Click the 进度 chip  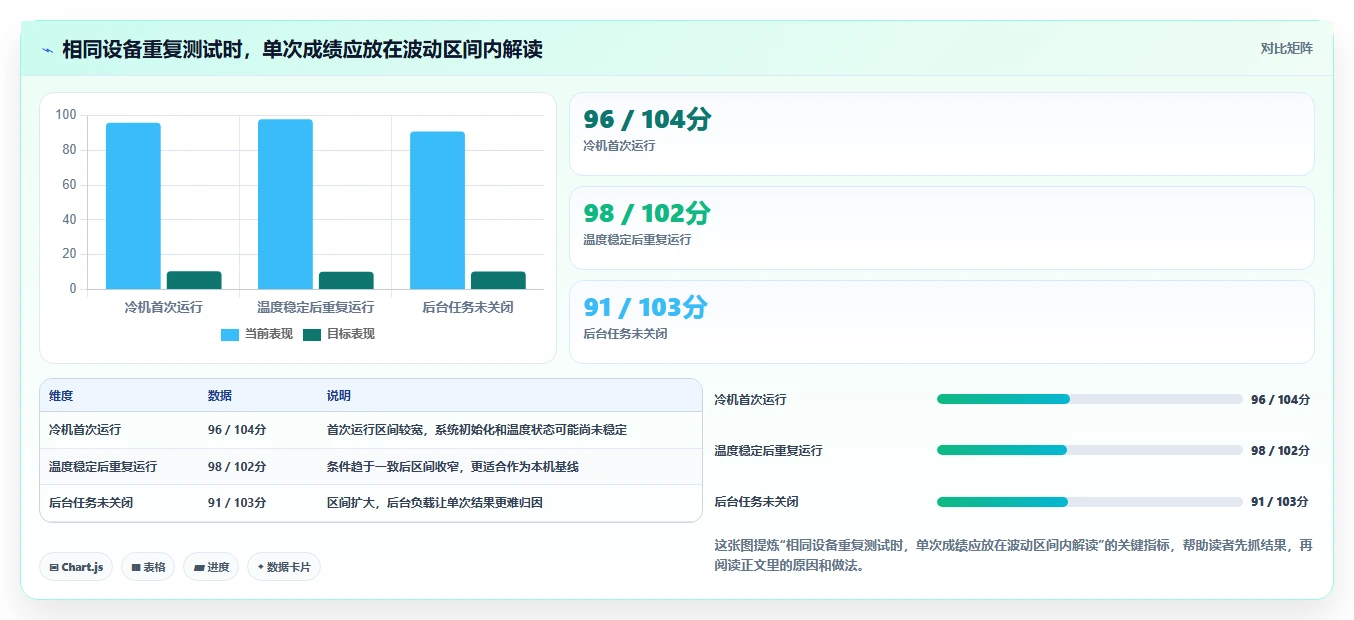(x=211, y=567)
